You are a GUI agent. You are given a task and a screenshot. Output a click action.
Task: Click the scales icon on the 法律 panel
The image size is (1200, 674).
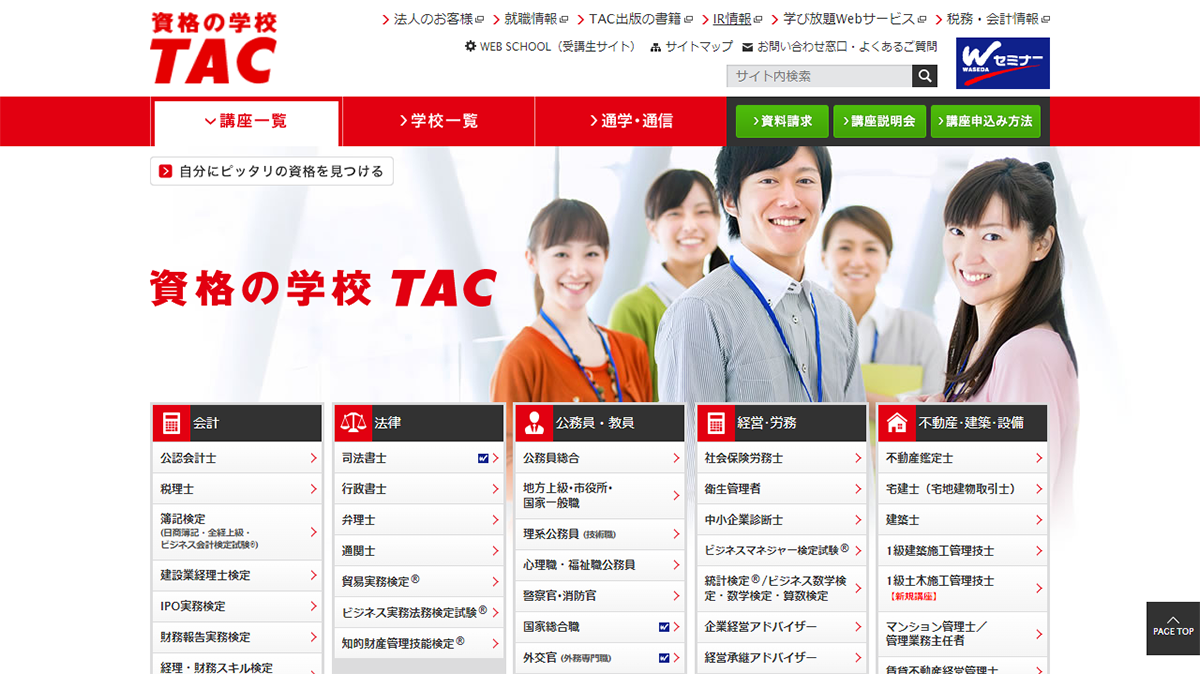(x=353, y=422)
